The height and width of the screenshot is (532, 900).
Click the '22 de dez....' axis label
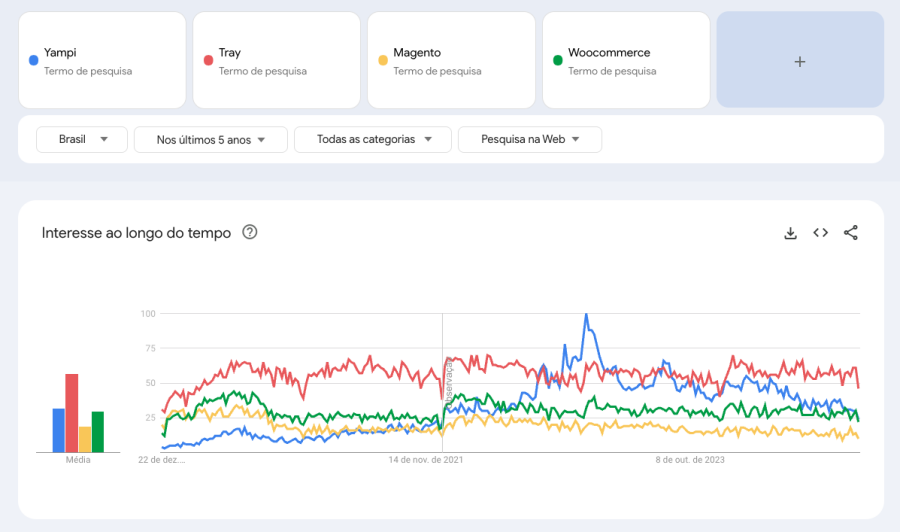(x=161, y=460)
